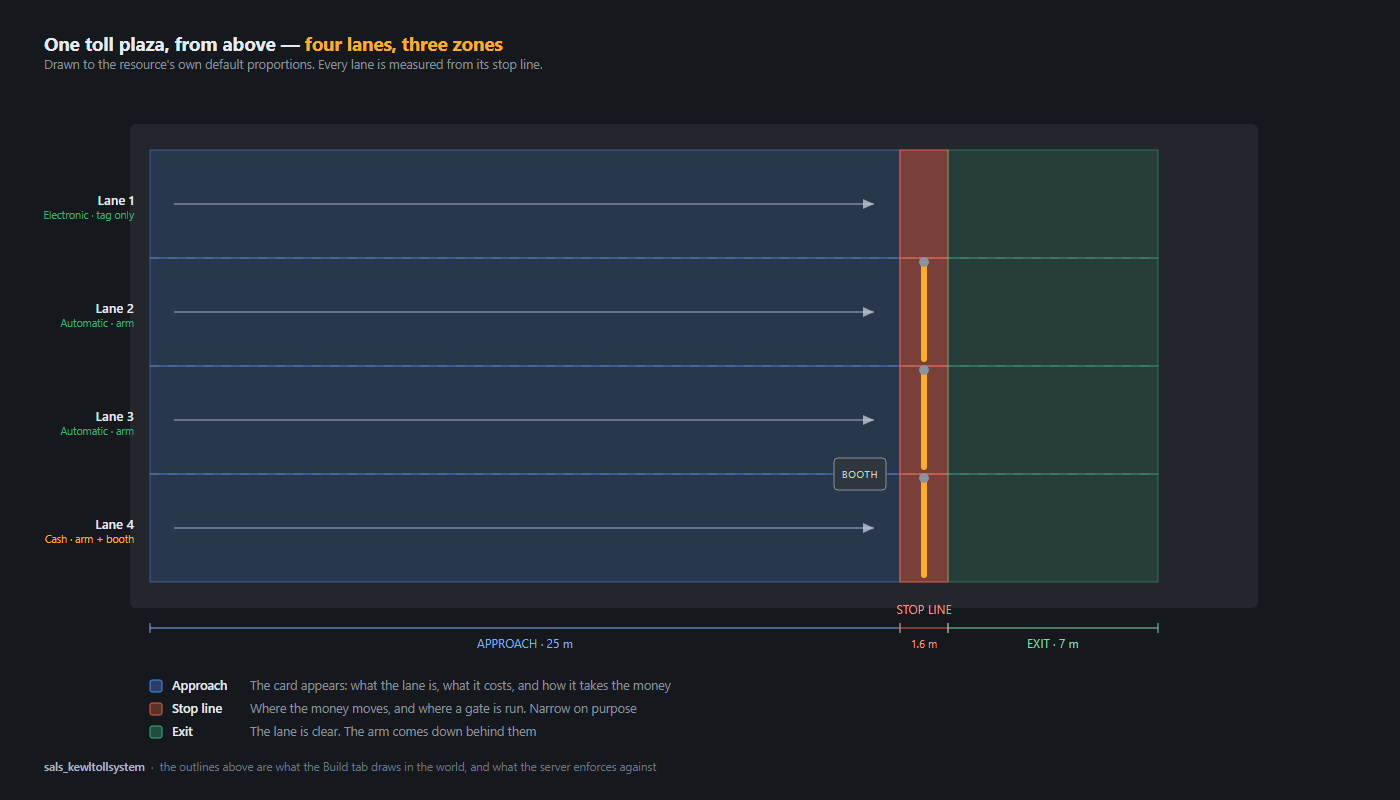
Task: Click the orange "four lanes, three zones" heading text
Action: (404, 44)
